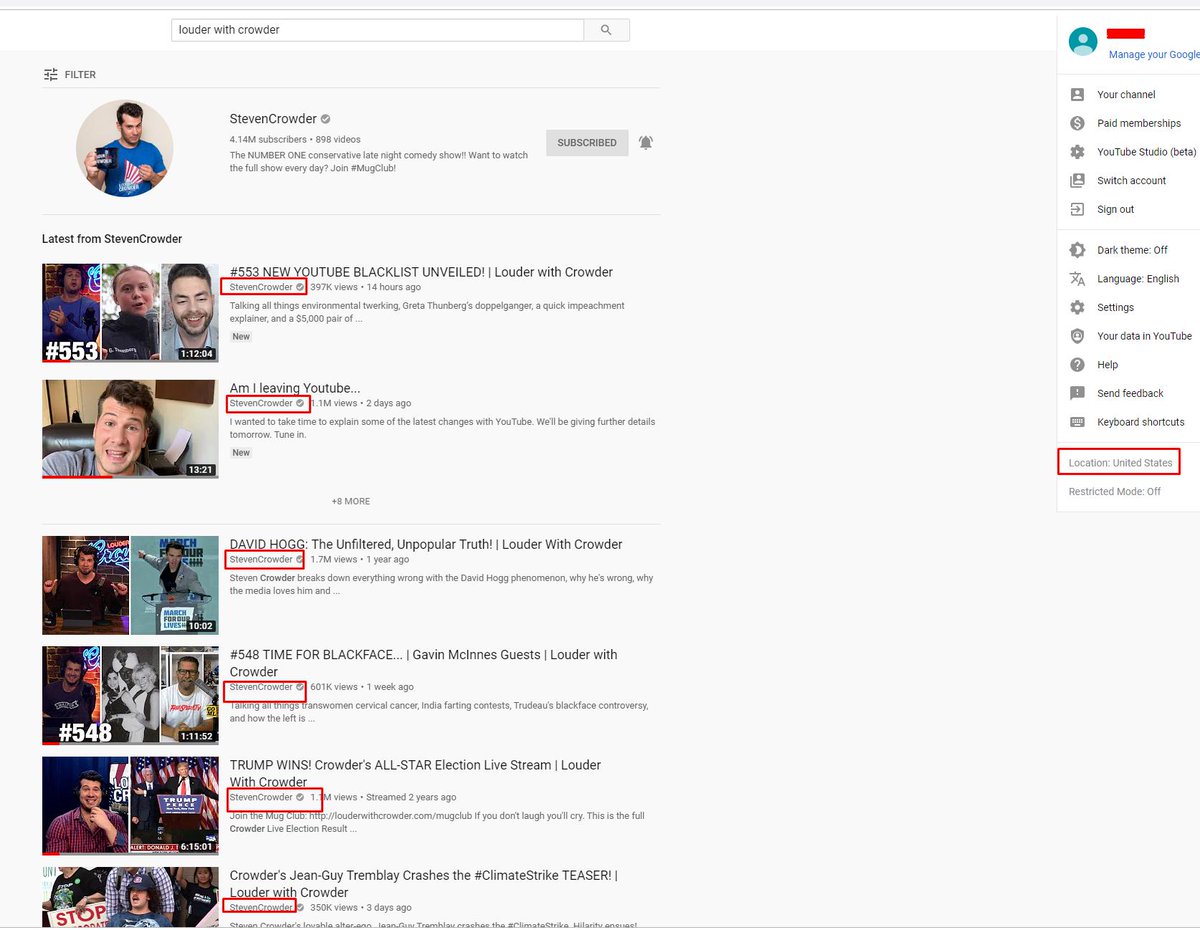The height and width of the screenshot is (930, 1200).
Task: Click the search magnifier button
Action: 606,30
